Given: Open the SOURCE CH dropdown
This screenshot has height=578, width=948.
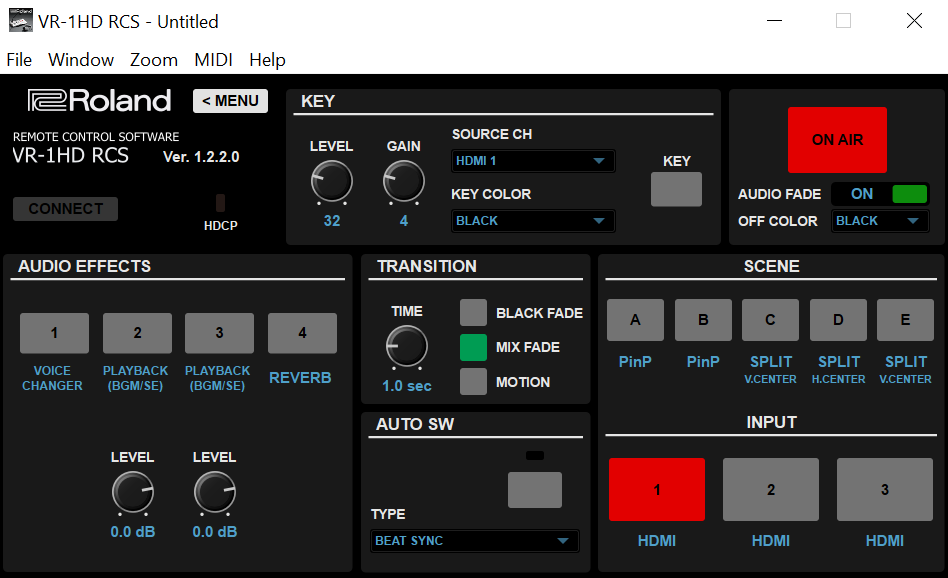Looking at the screenshot, I should tap(533, 161).
